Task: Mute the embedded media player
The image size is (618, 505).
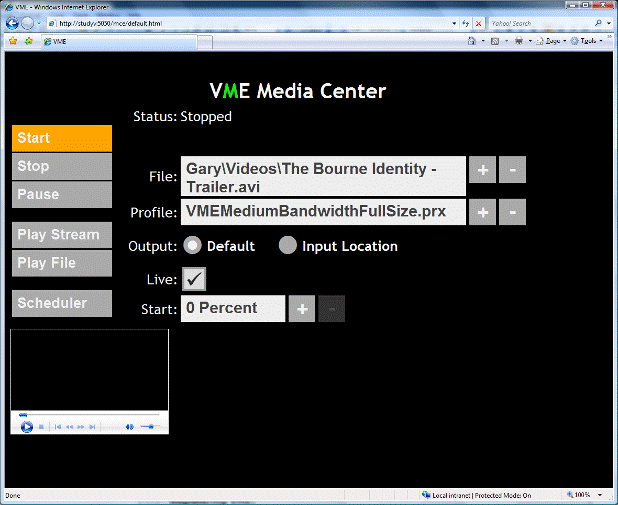Action: pos(130,427)
